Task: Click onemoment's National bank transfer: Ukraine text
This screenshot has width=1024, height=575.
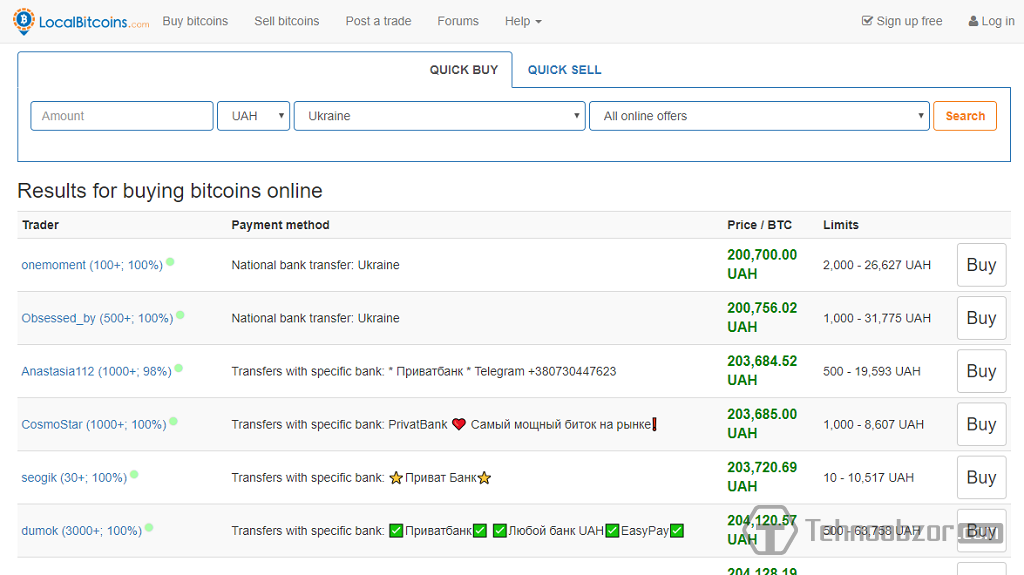Action: click(315, 265)
